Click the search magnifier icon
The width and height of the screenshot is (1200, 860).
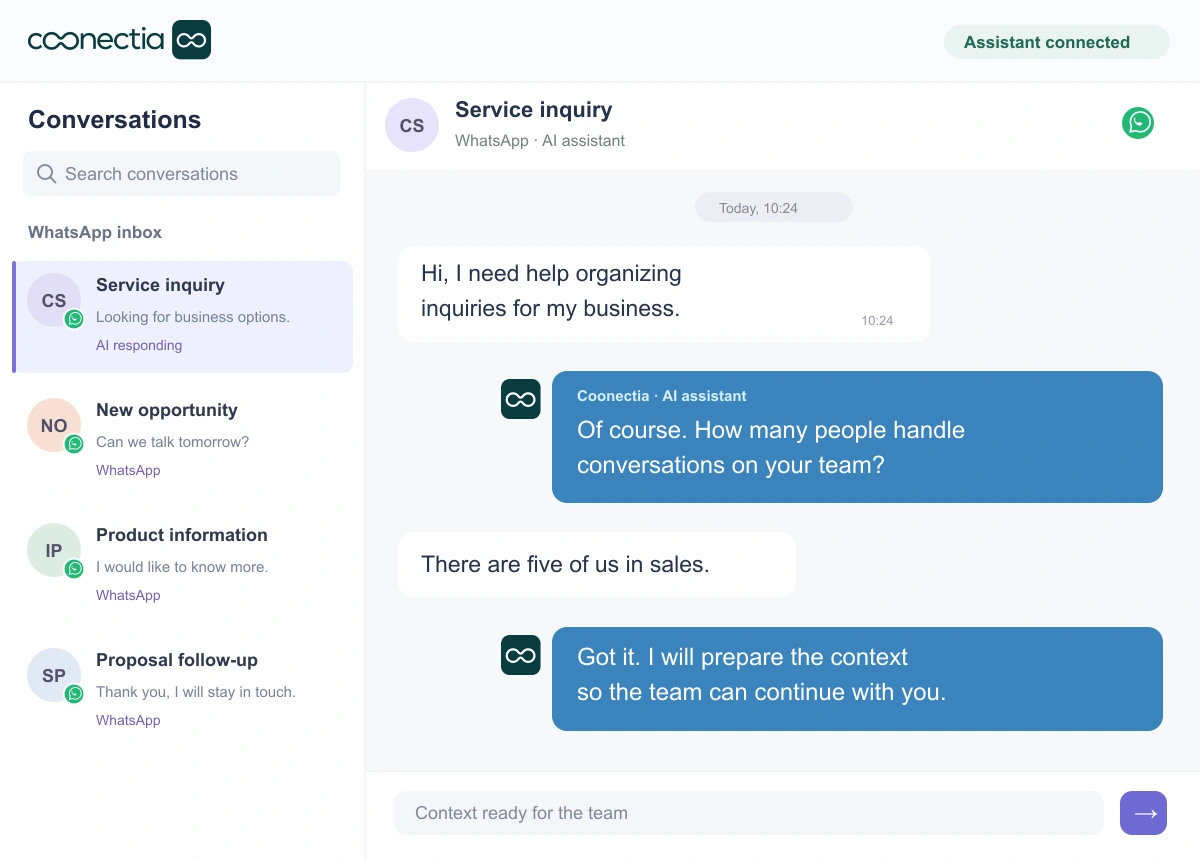tap(46, 174)
